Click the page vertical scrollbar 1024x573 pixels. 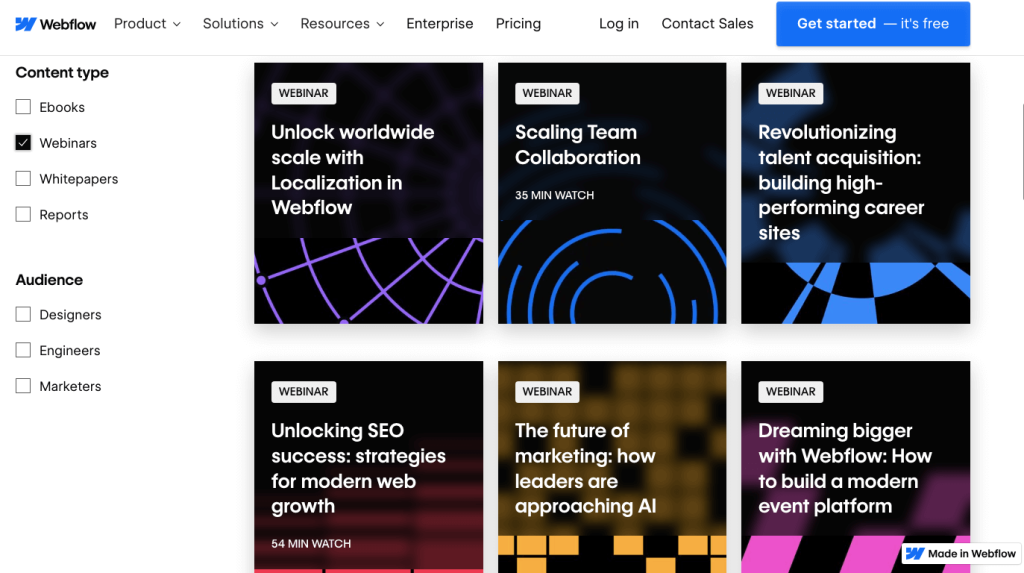pos(1022,150)
